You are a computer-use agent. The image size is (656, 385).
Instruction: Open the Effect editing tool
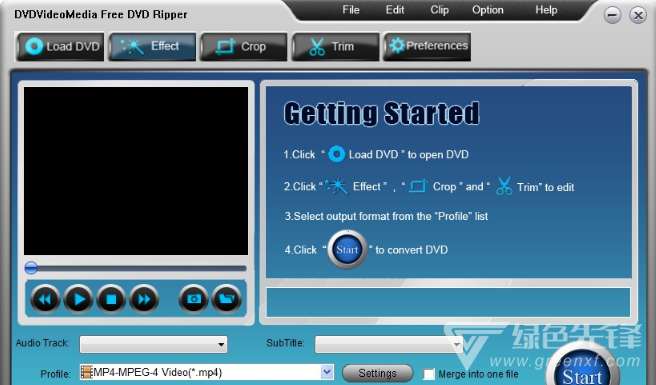(x=152, y=46)
